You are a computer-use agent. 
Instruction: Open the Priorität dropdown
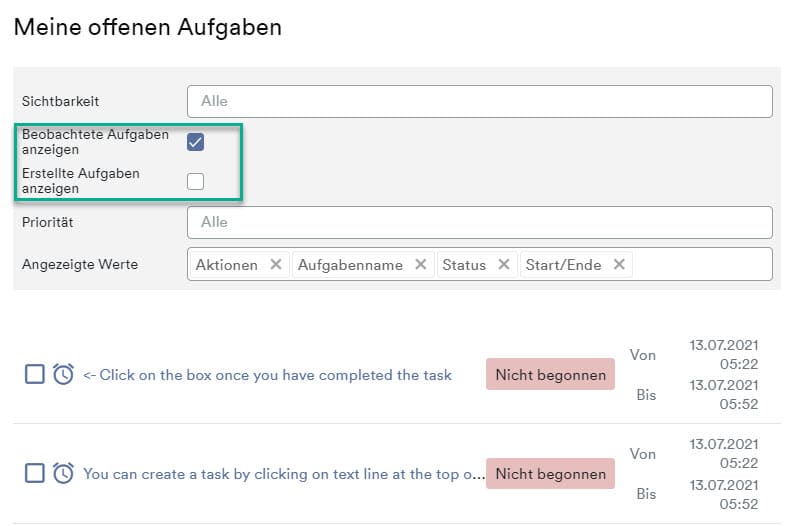coord(480,223)
